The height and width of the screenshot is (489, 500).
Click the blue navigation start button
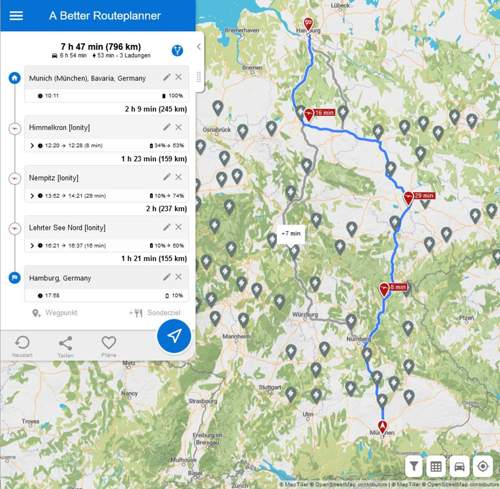pyautogui.click(x=174, y=336)
